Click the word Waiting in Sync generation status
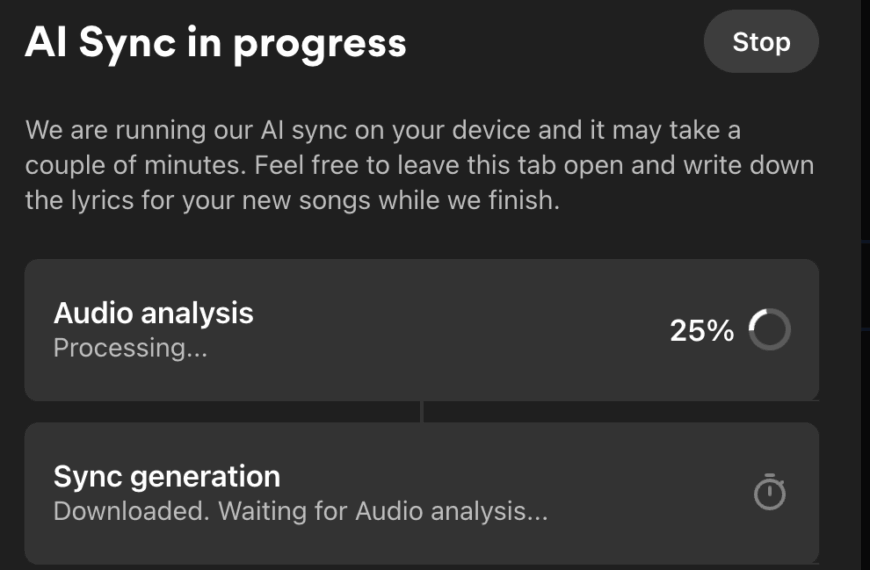Screen dimensions: 870x570 tap(262, 511)
